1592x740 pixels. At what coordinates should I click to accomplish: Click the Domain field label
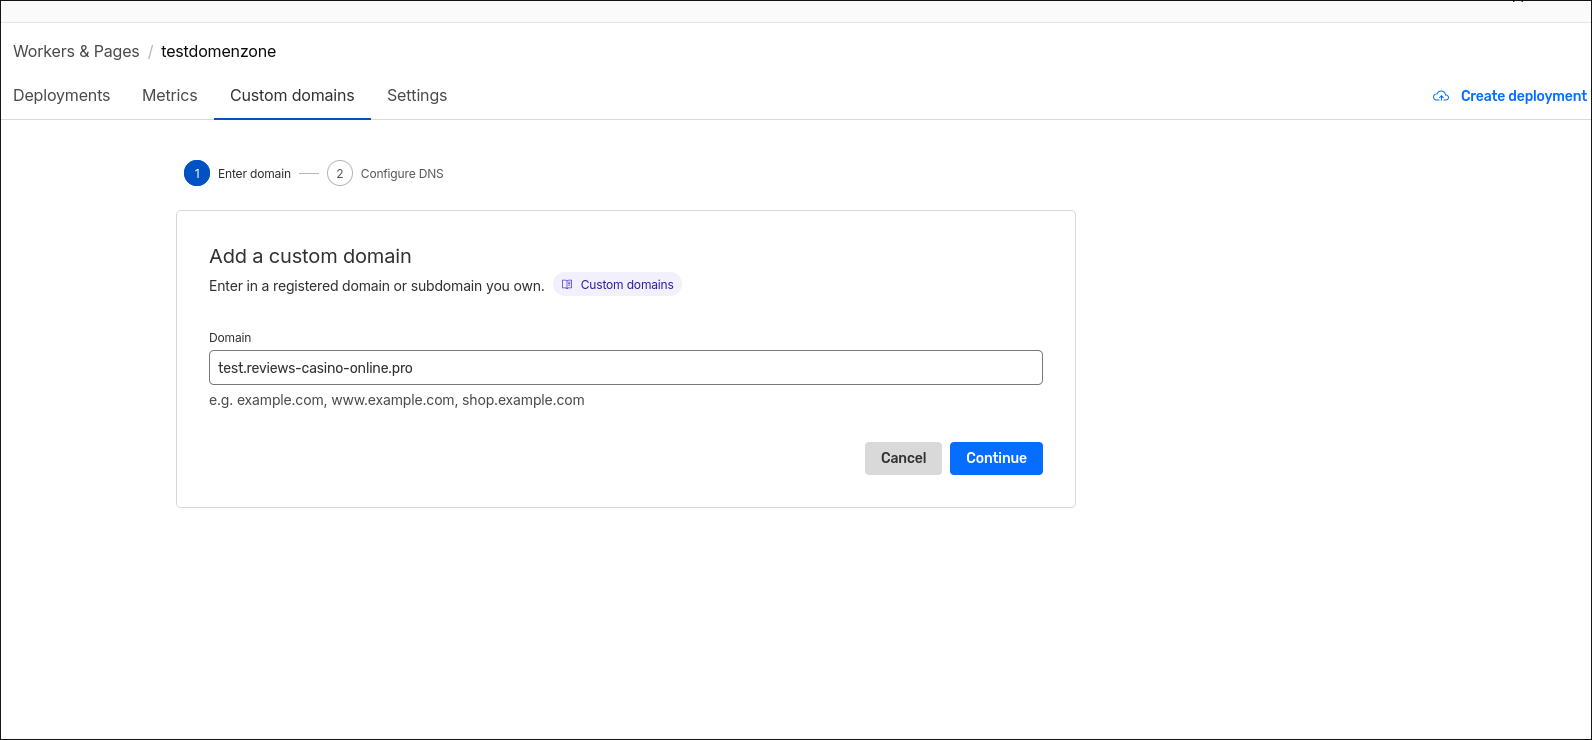[230, 338]
